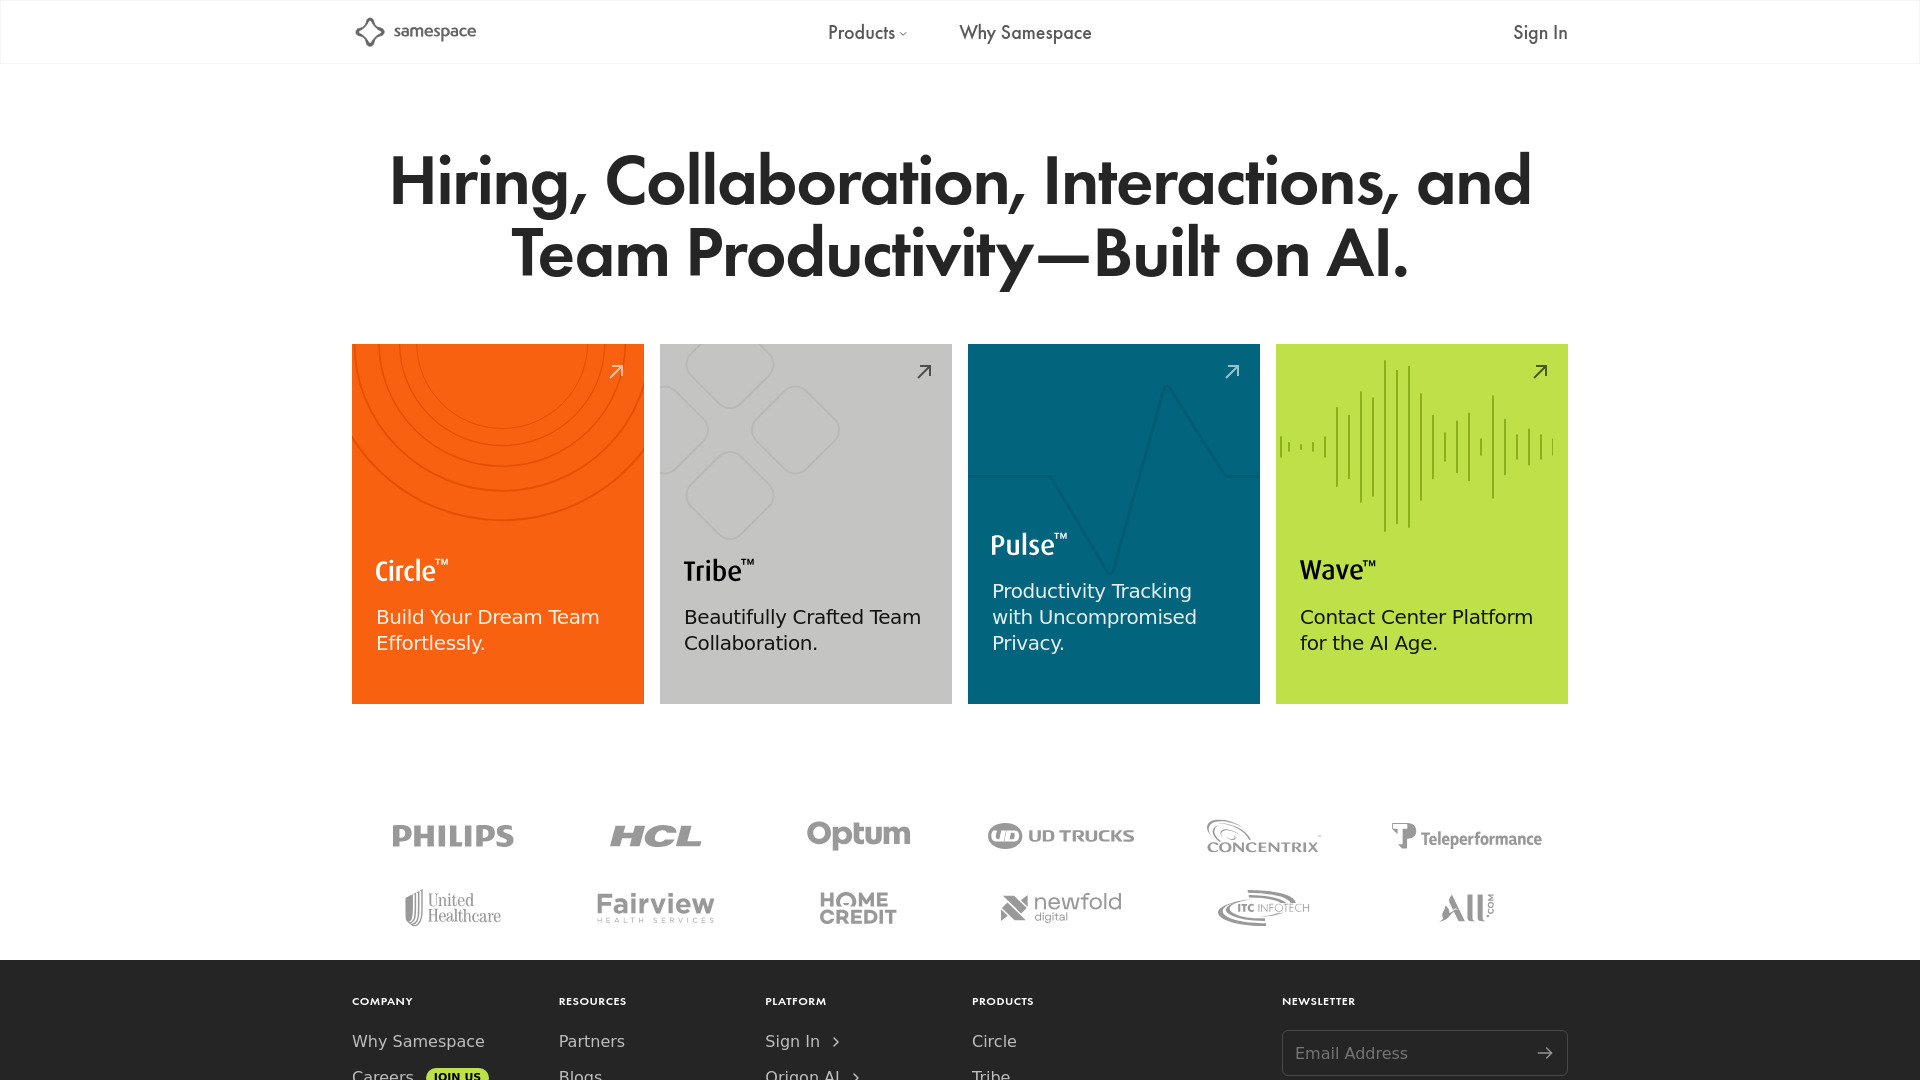Click the Tribe products footer link
Screen dimensions: 1920x1080
coord(990,1073)
